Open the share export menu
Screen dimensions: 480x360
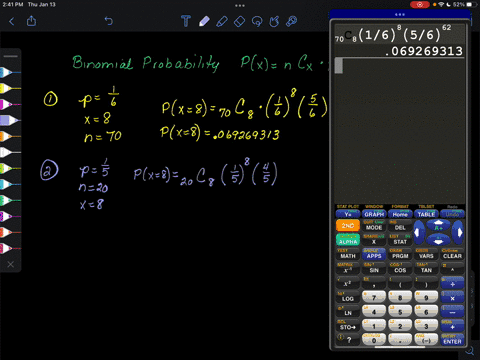pos(31,21)
